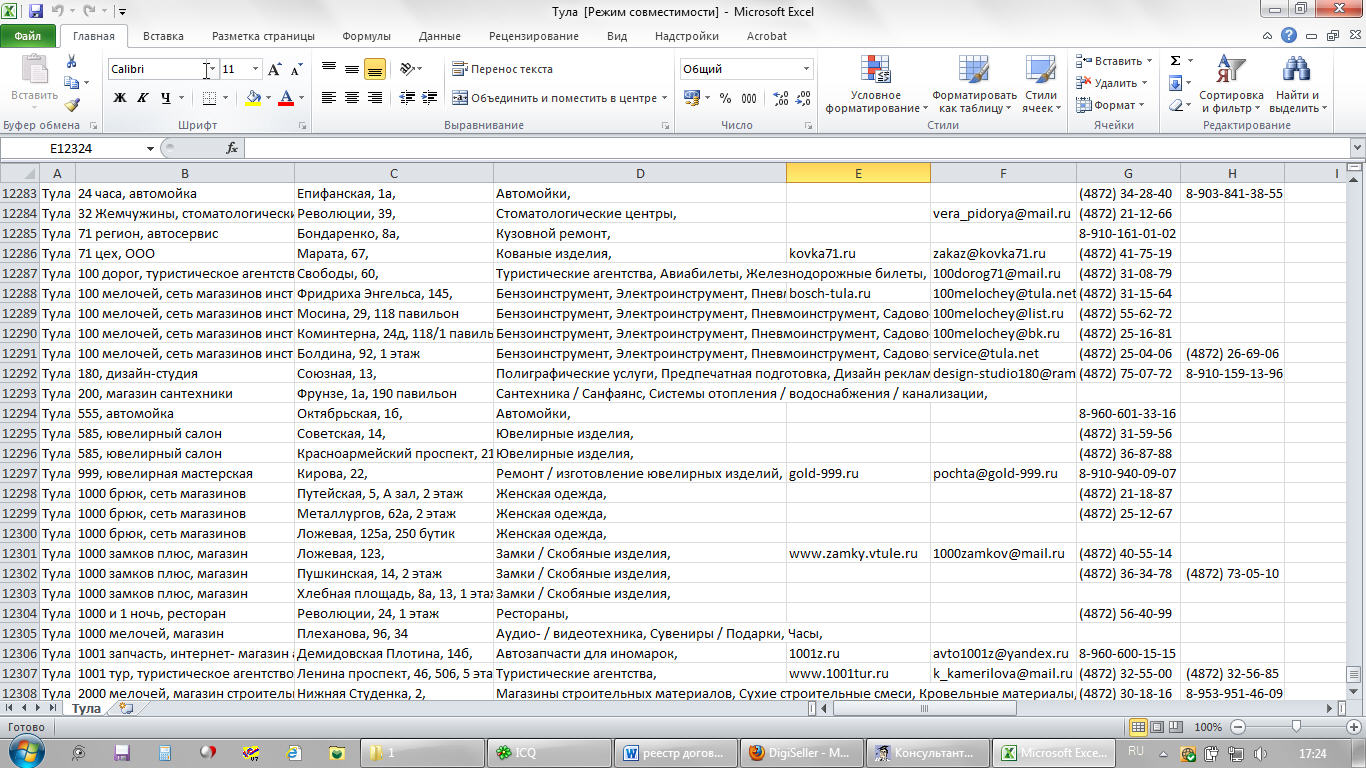Expand the Delete (Удалить) cells dropdown
The image size is (1366, 768).
(x=1144, y=83)
